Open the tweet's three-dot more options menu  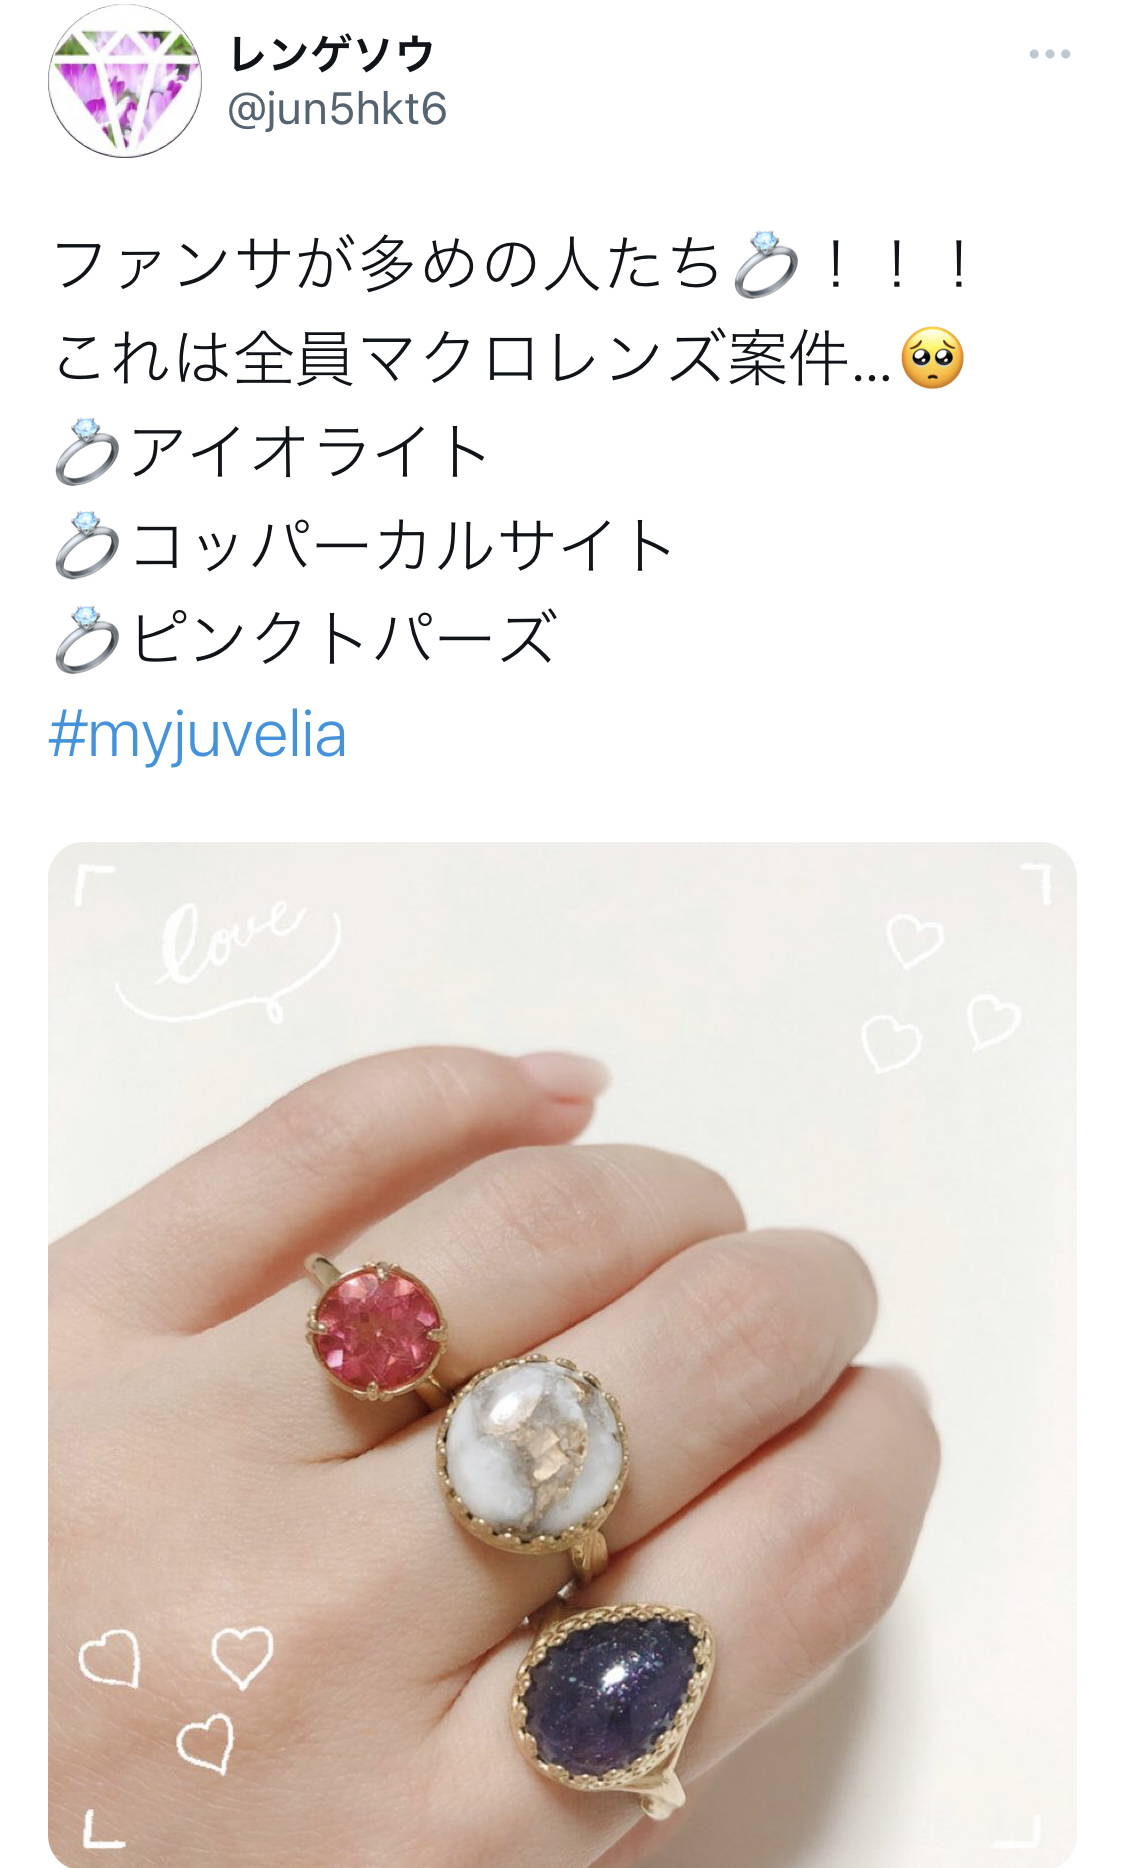1049,54
